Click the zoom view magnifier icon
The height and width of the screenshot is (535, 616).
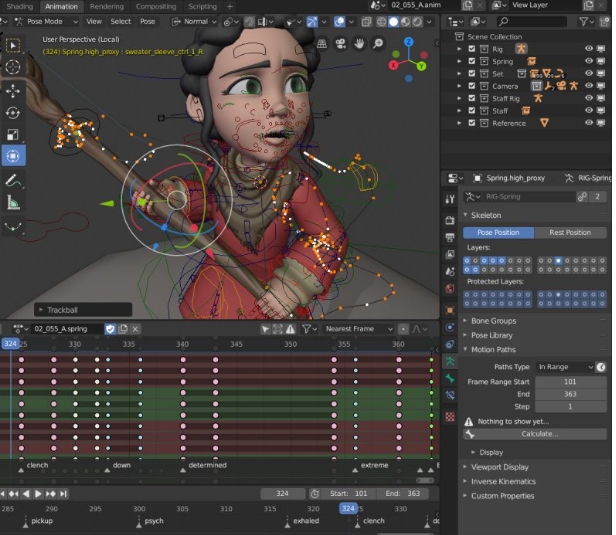378,44
